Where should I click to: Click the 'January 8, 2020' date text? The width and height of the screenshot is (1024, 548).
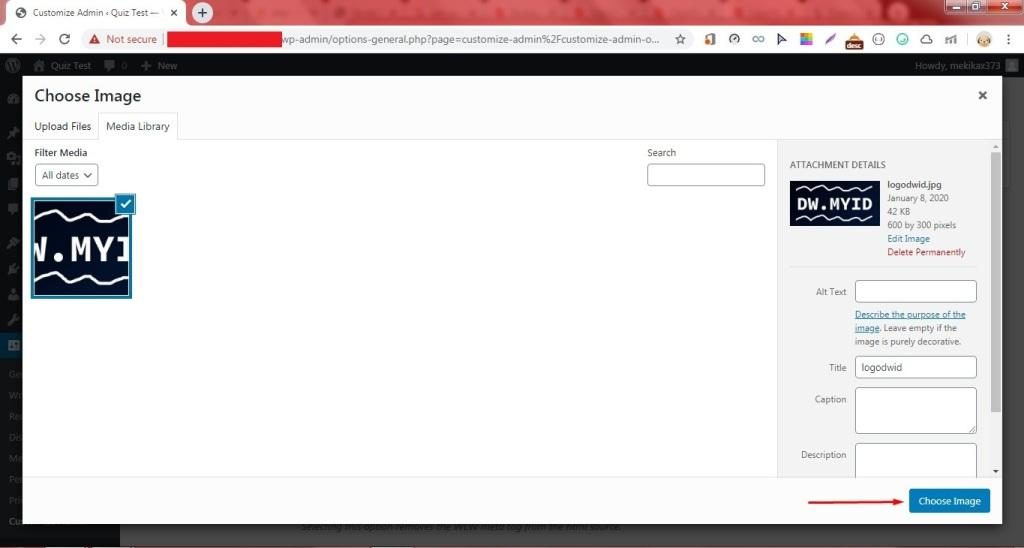tap(918, 198)
